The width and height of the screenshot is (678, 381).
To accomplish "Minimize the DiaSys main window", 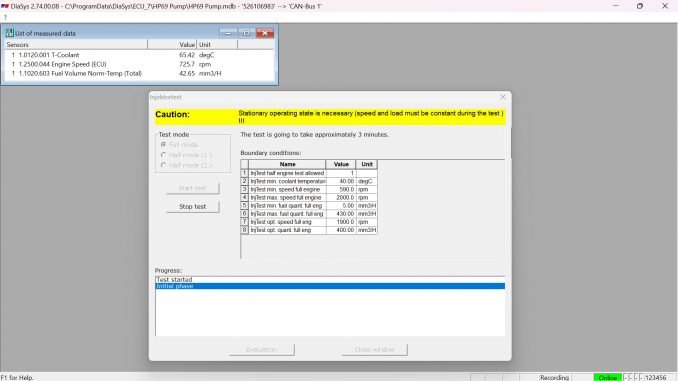I will [x=616, y=6].
